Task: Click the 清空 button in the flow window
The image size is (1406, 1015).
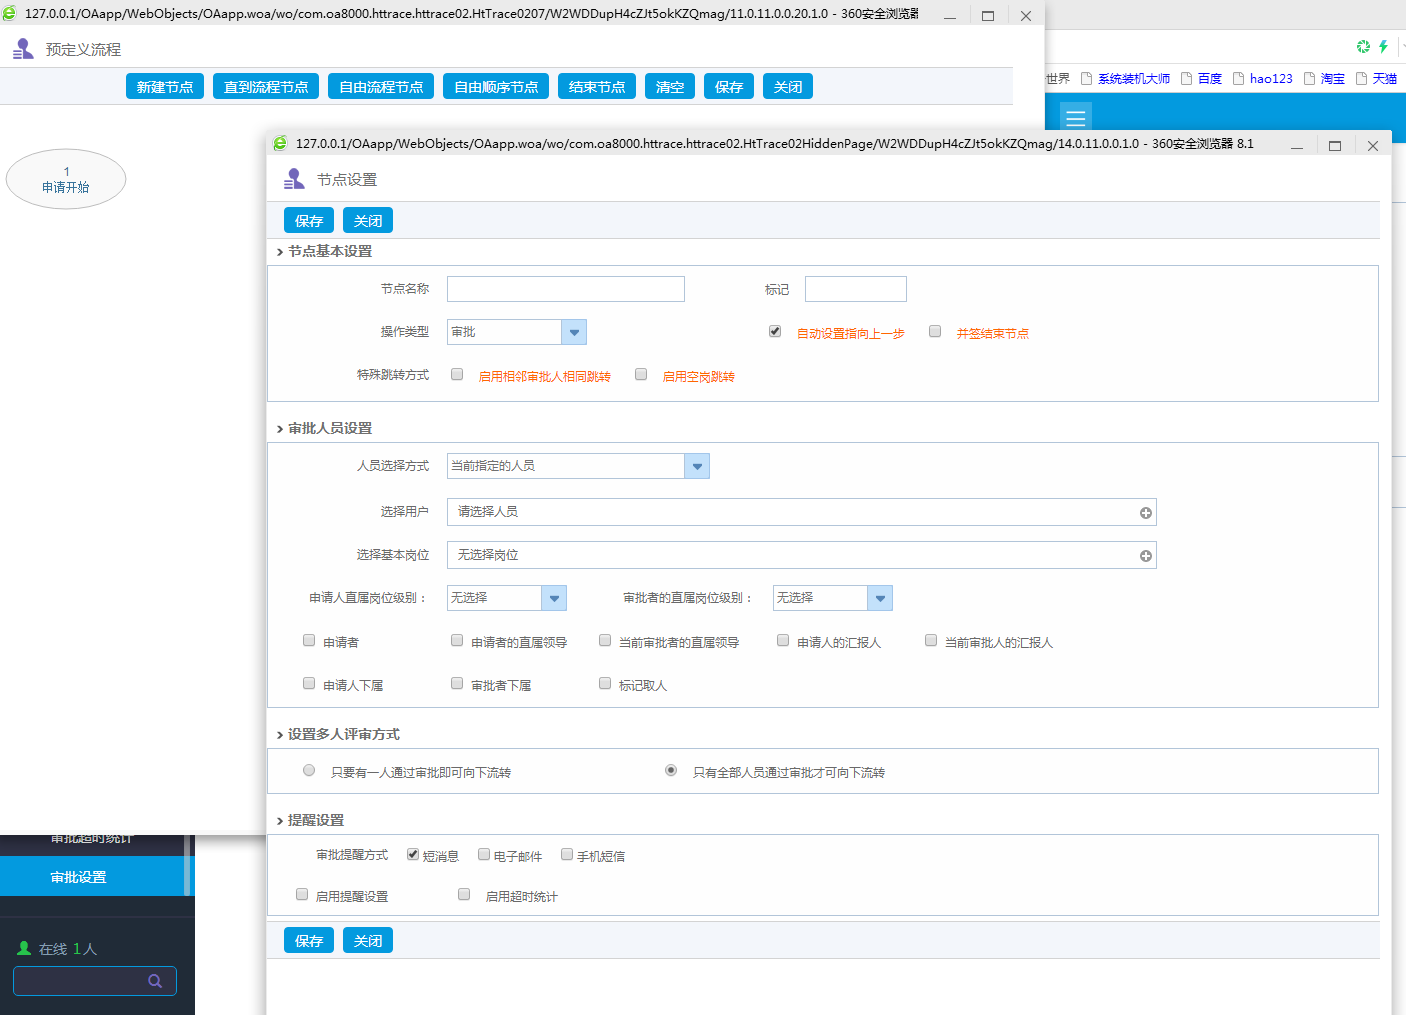Action: (x=670, y=87)
